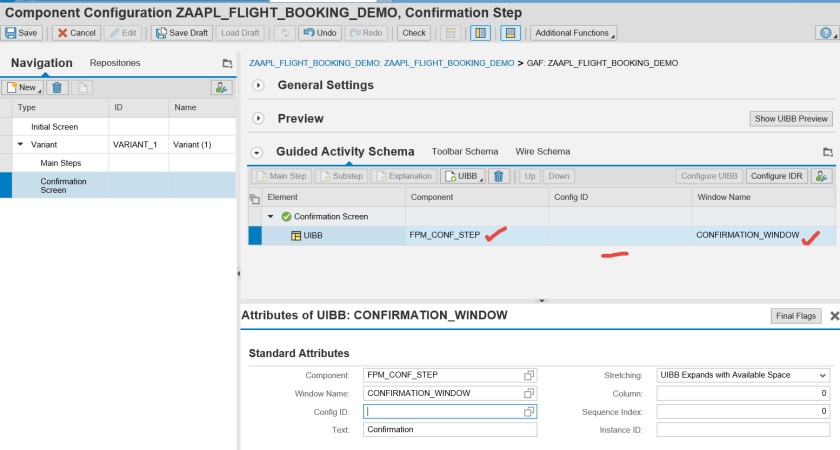Viewport: 840px width, 450px height.
Task: Expand the General Settings section
Action: point(258,85)
